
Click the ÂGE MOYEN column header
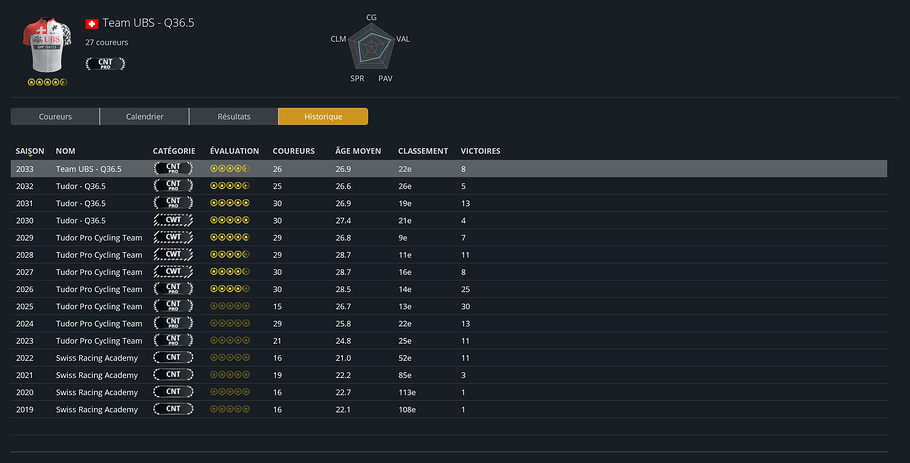[x=358, y=151]
